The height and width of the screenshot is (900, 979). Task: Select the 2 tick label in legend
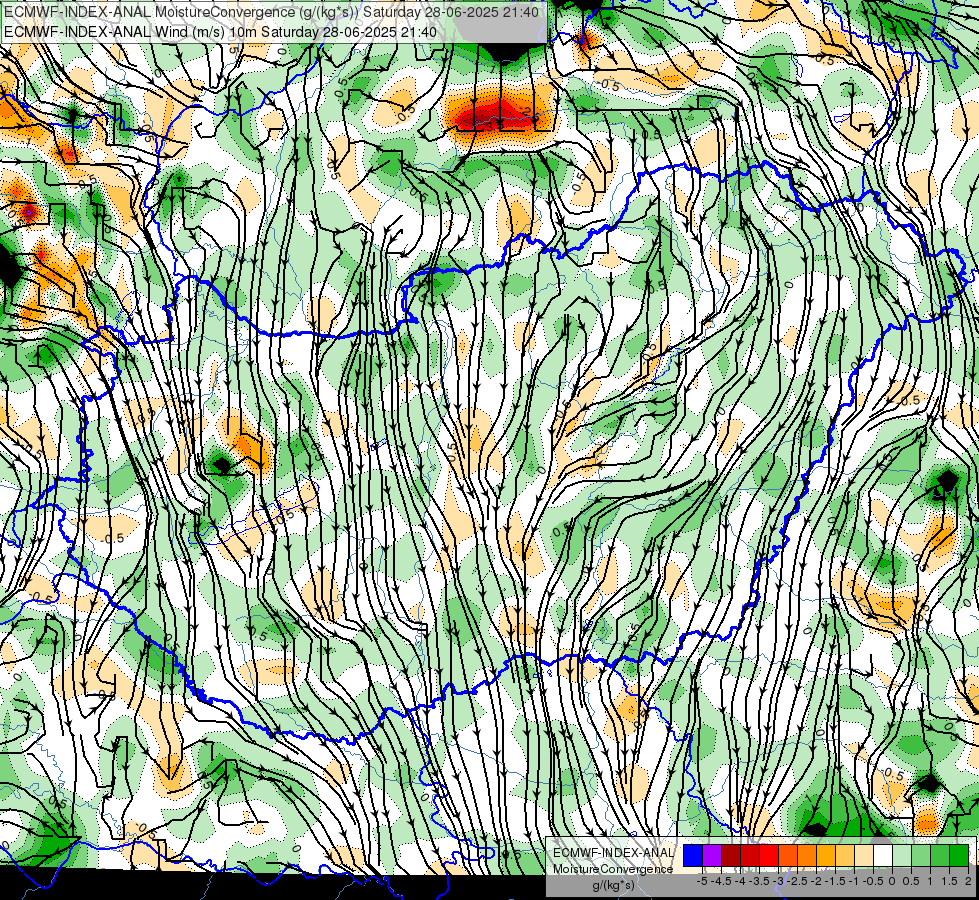[x=968, y=881]
